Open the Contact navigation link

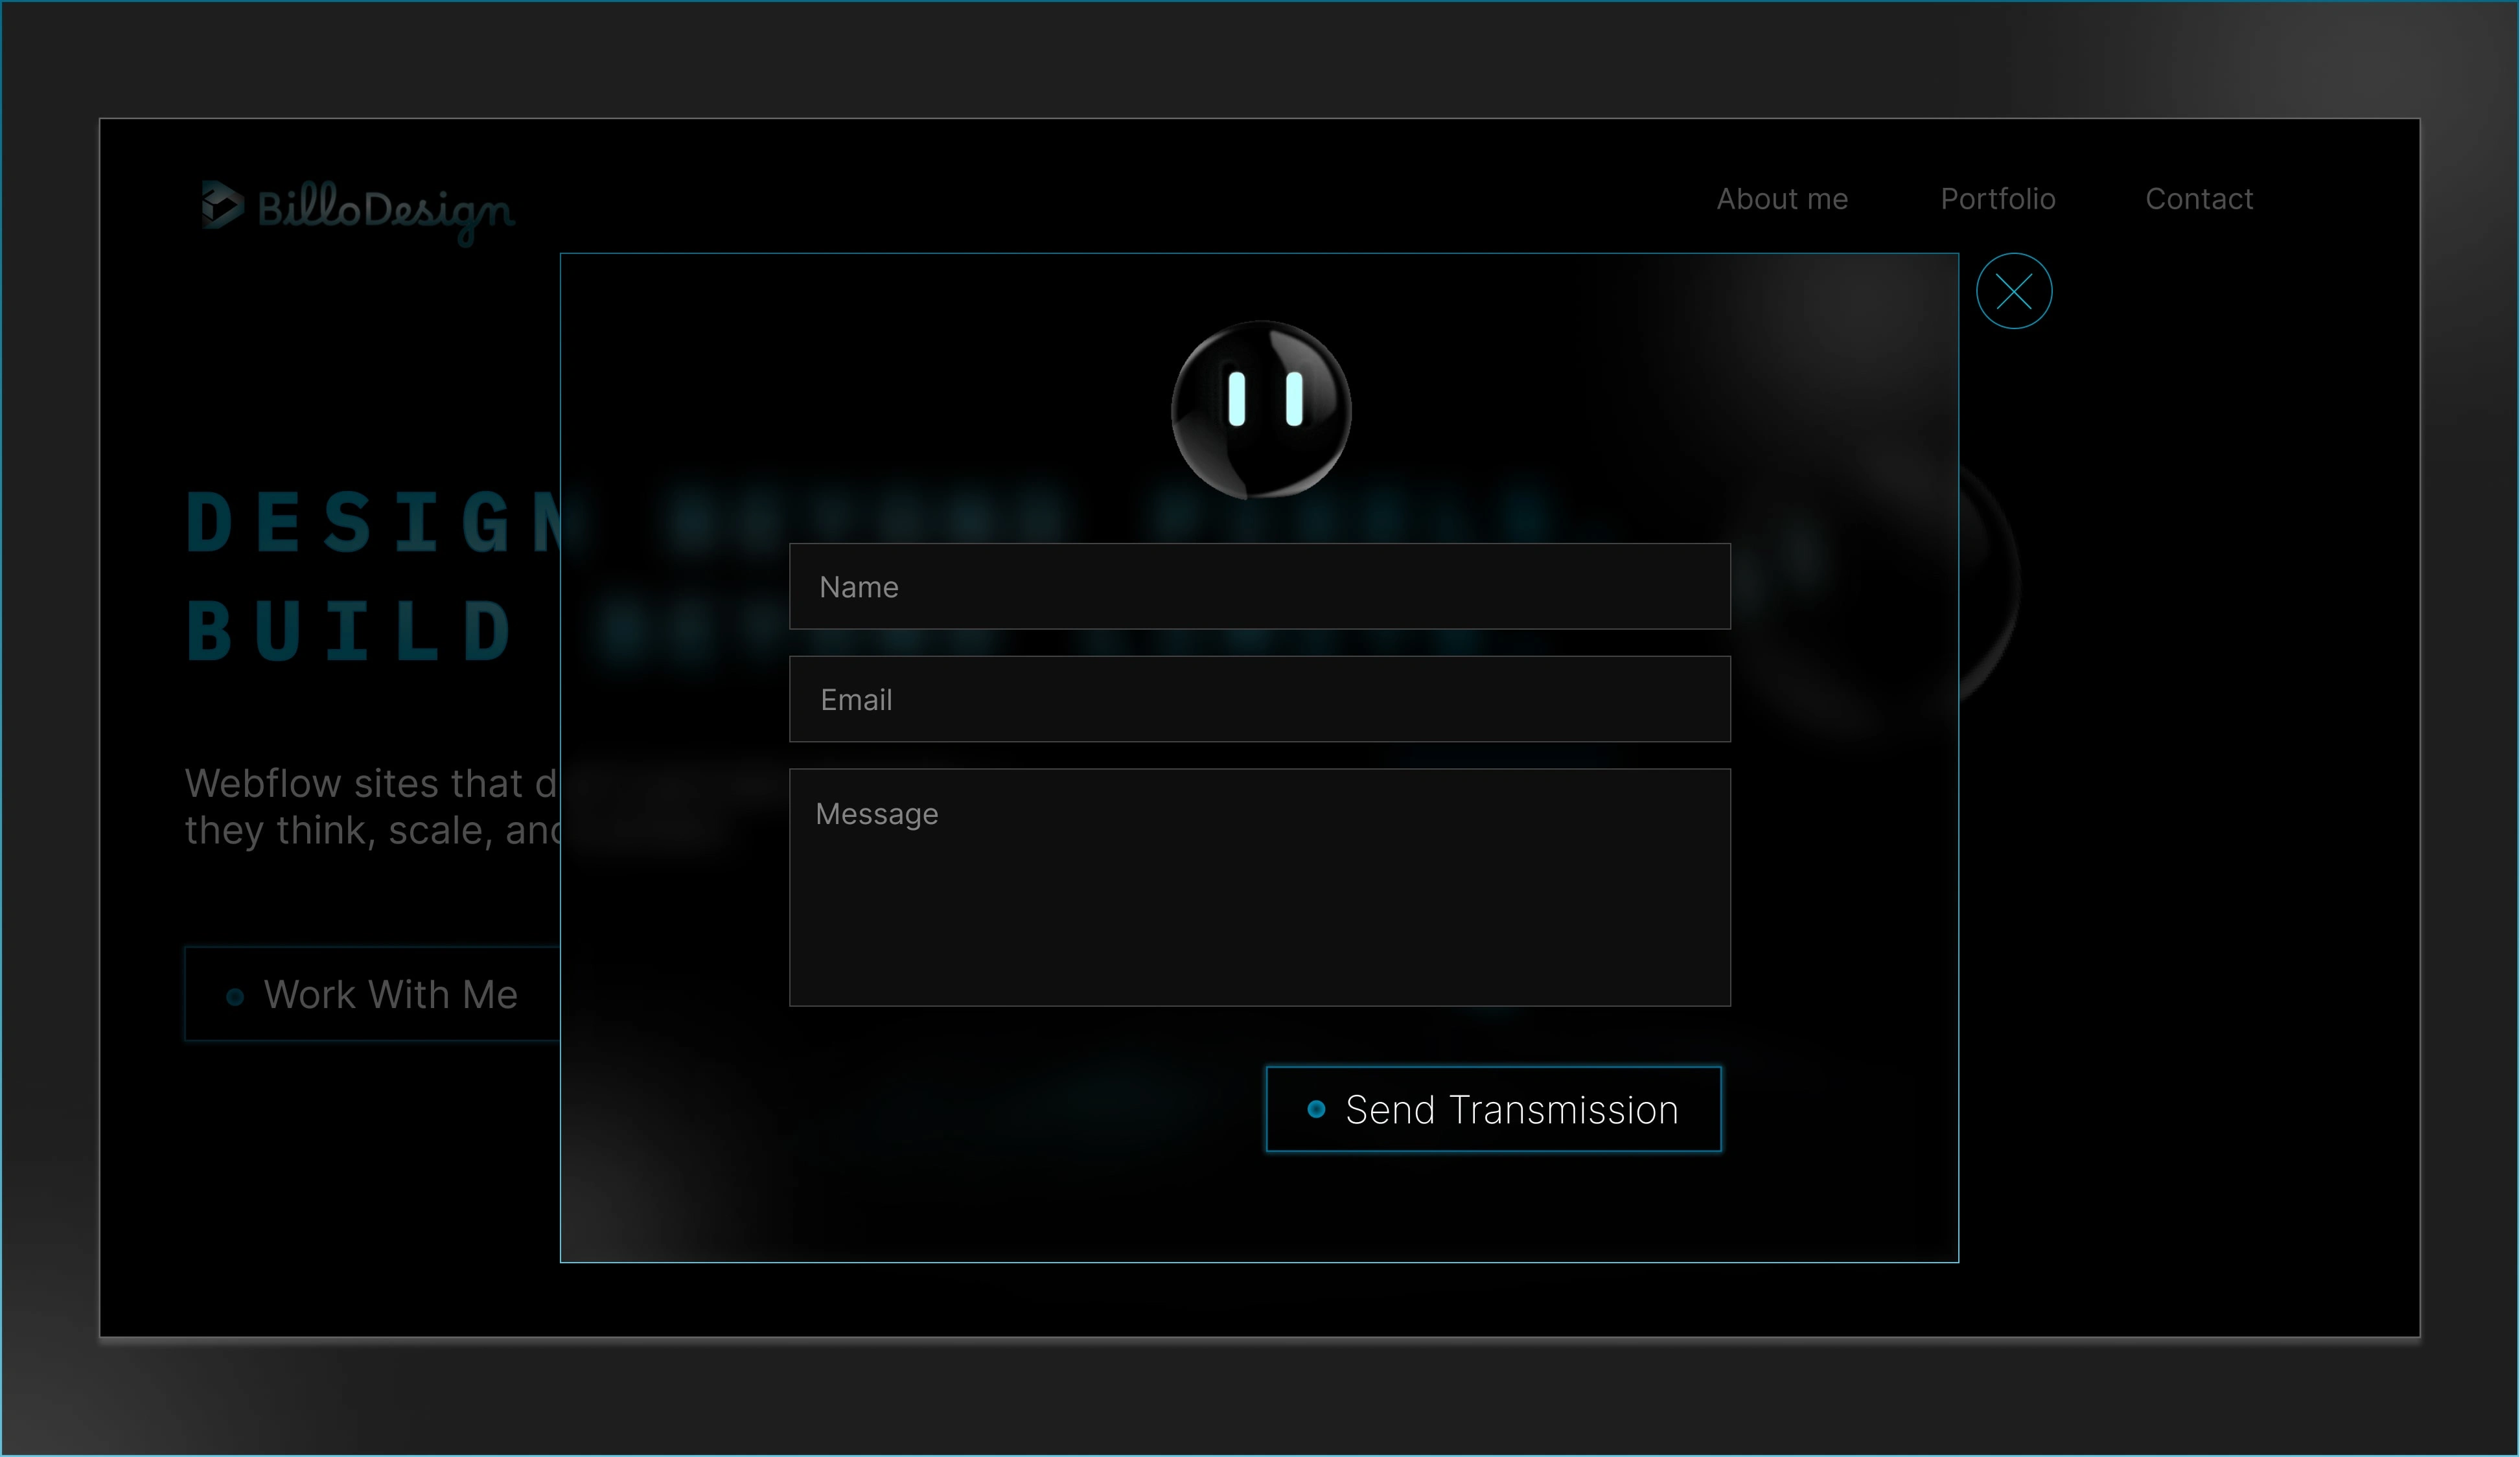coord(2199,198)
